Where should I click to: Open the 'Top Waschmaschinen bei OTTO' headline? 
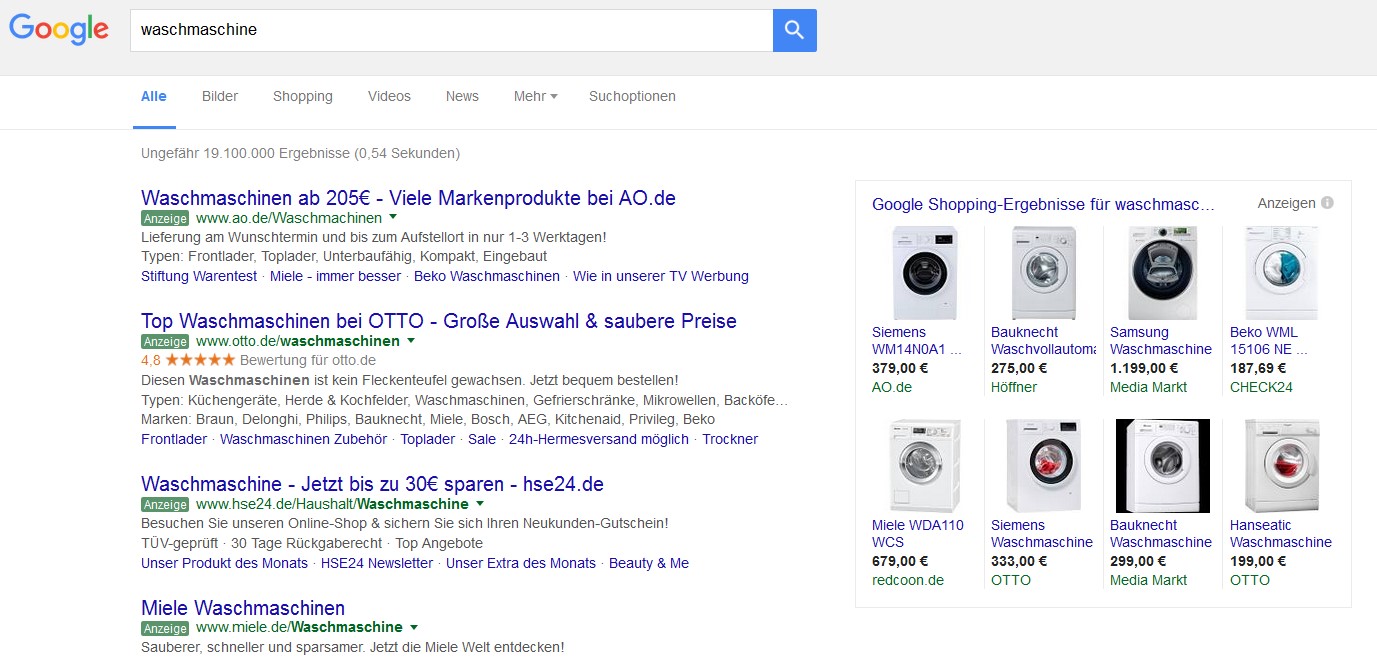(x=439, y=322)
